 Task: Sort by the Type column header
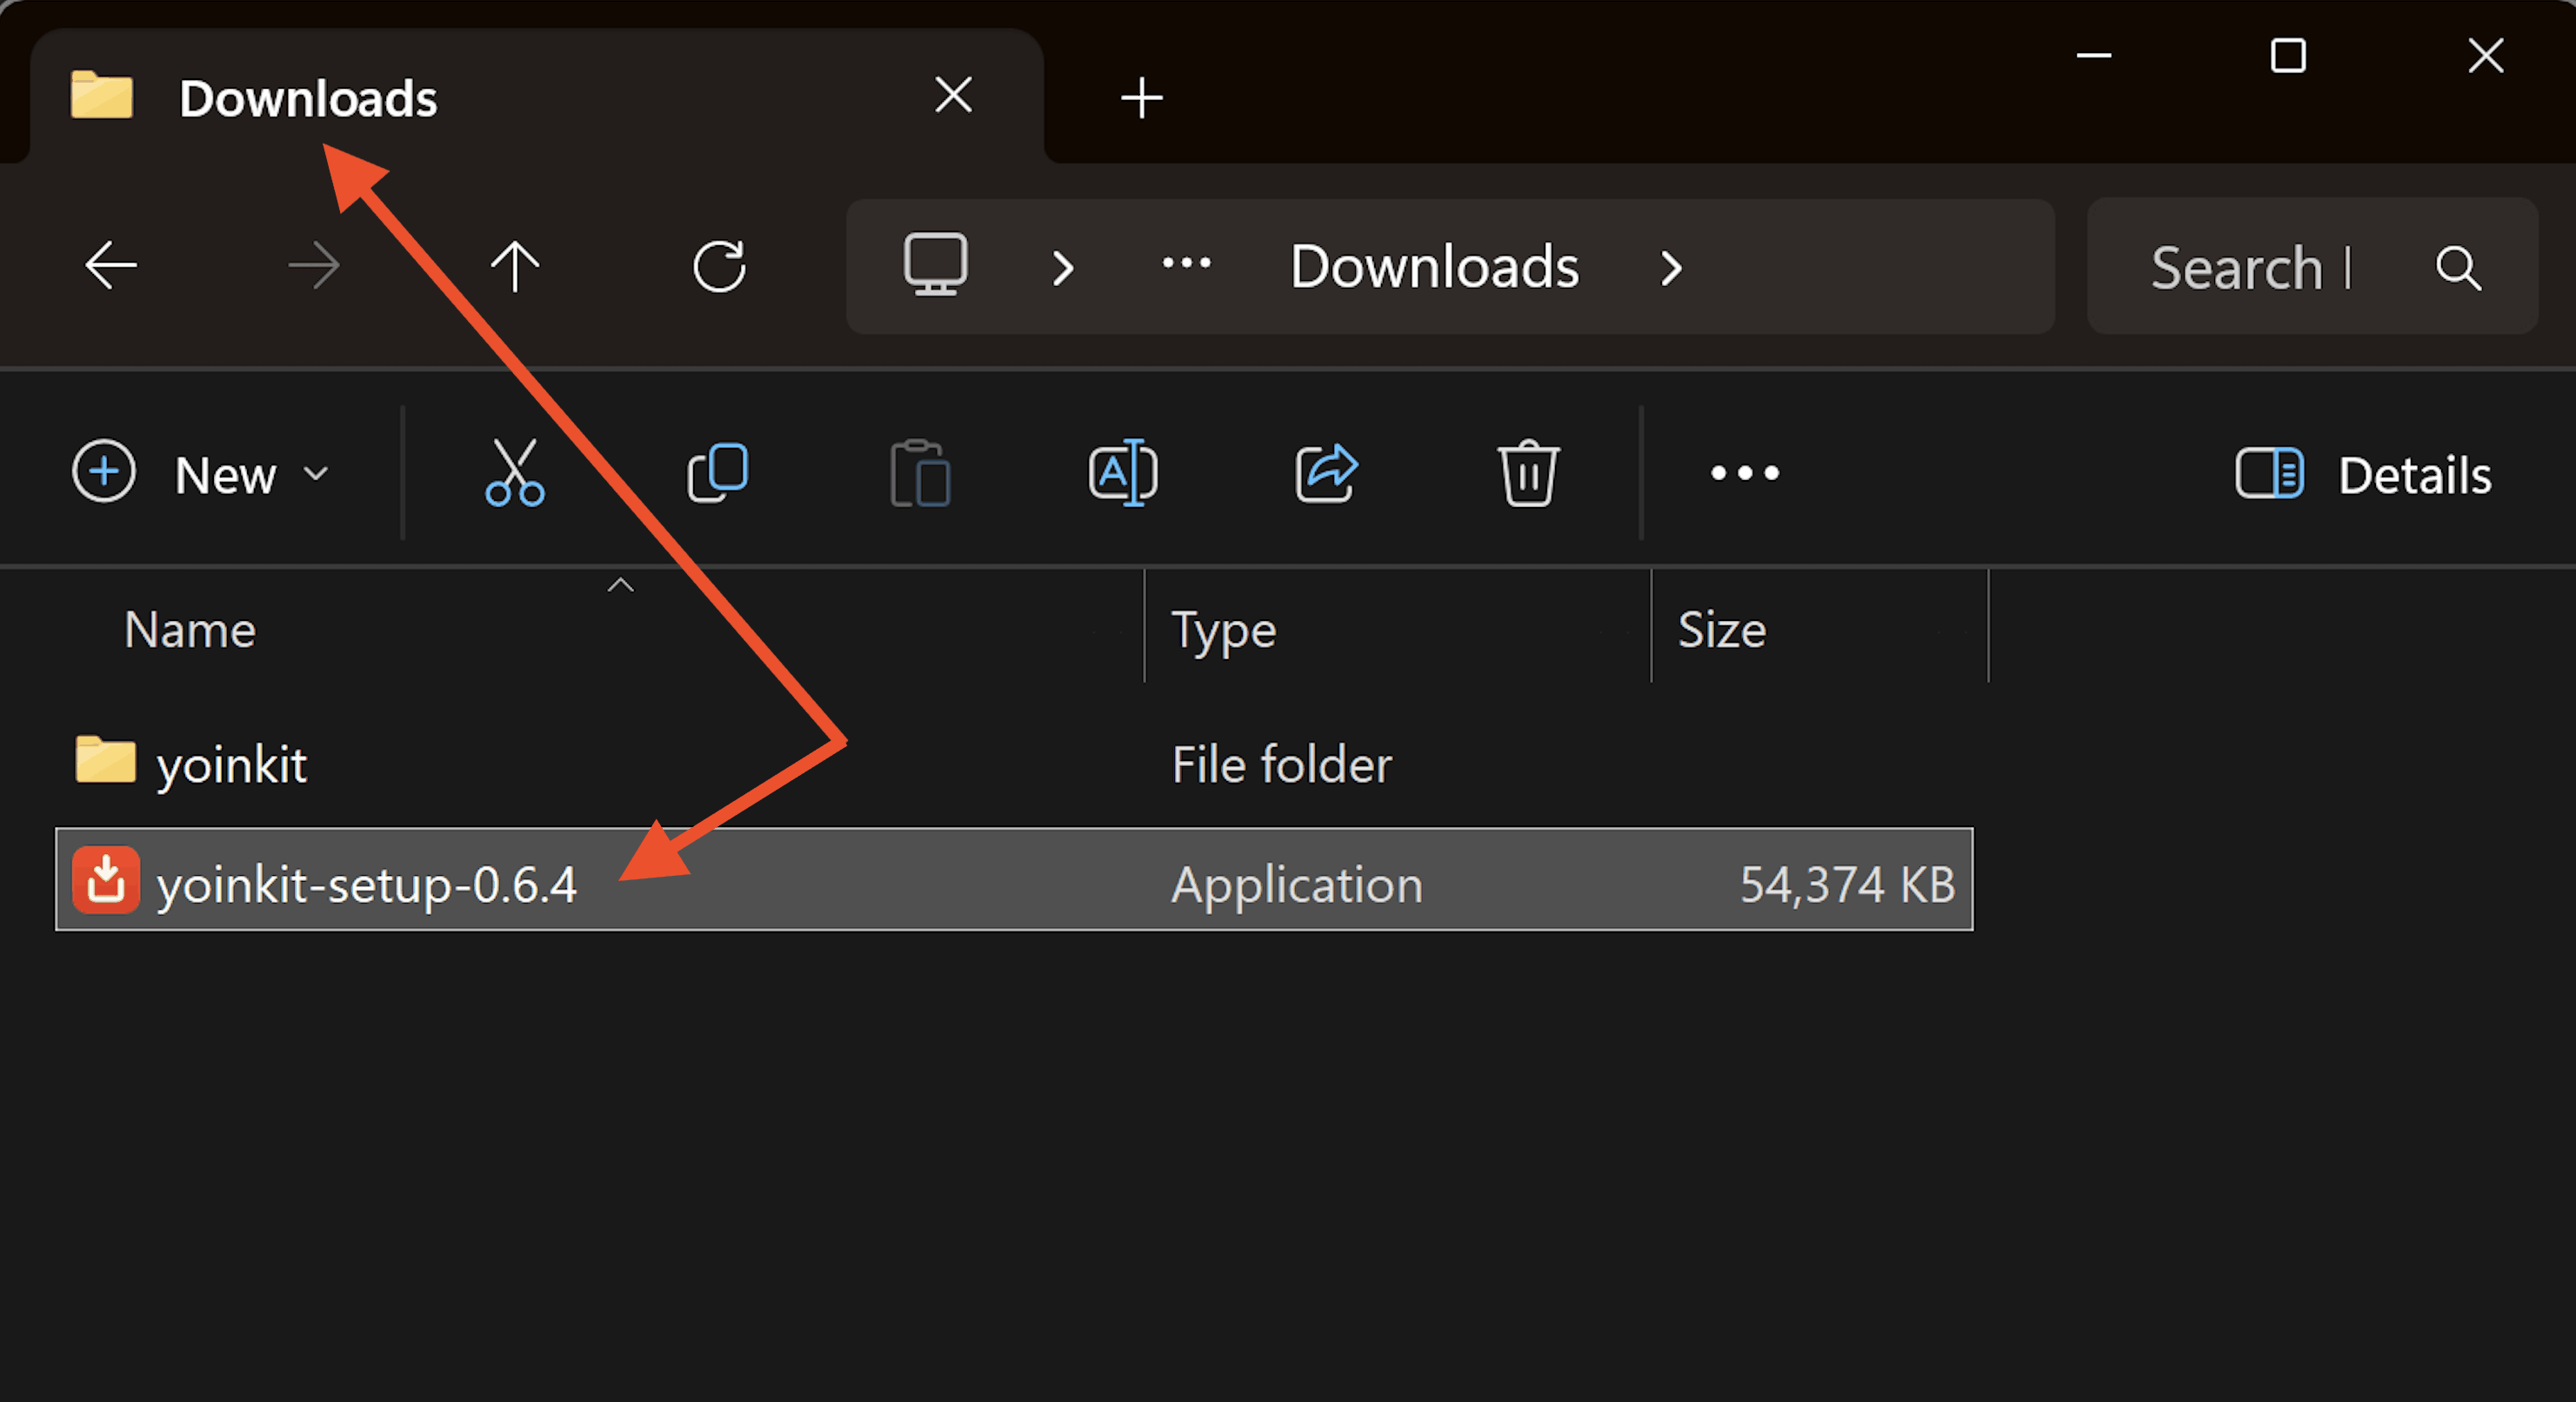click(x=1224, y=632)
